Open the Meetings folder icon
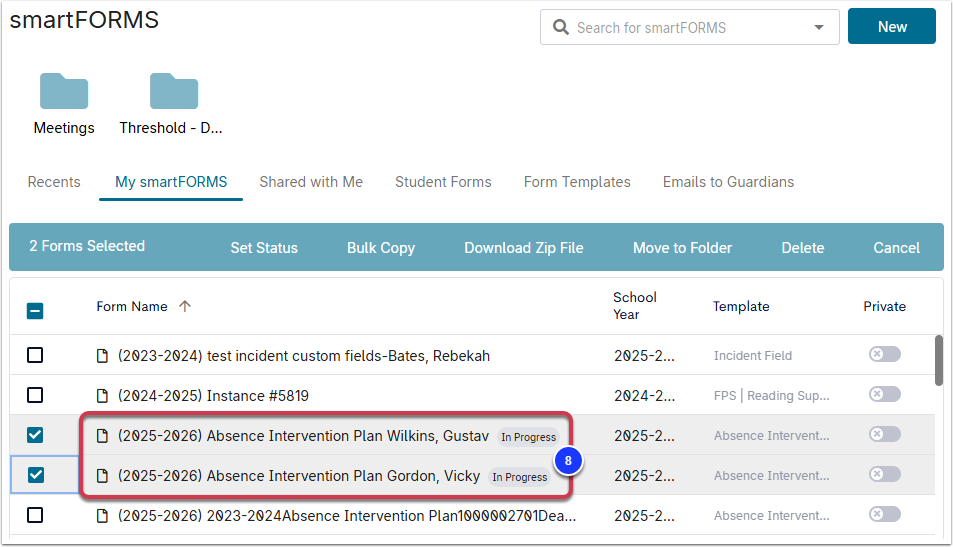Screen dimensions: 953x547 (64, 91)
